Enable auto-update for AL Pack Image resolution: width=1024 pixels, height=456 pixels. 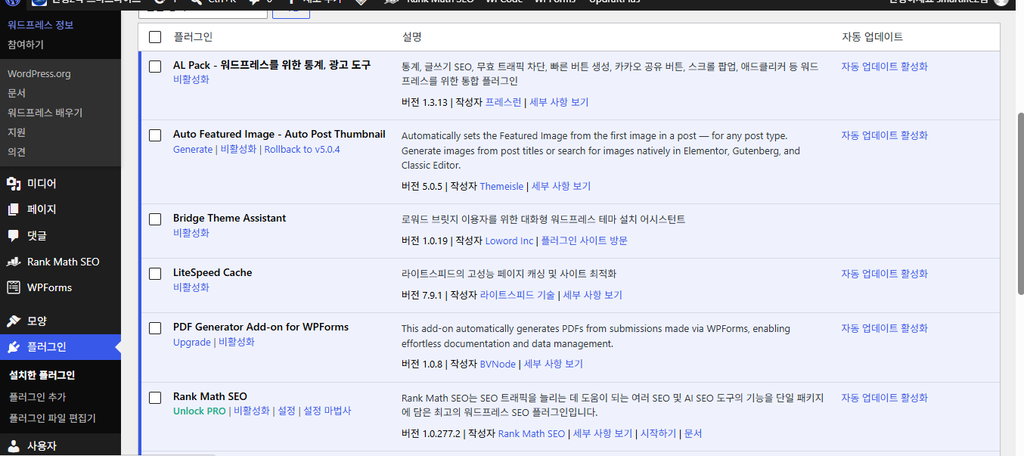click(x=884, y=66)
